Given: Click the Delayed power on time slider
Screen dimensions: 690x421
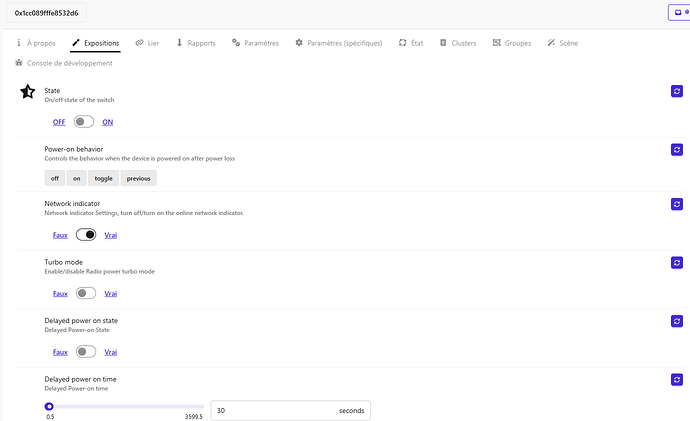Looking at the screenshot, I should coord(125,406).
